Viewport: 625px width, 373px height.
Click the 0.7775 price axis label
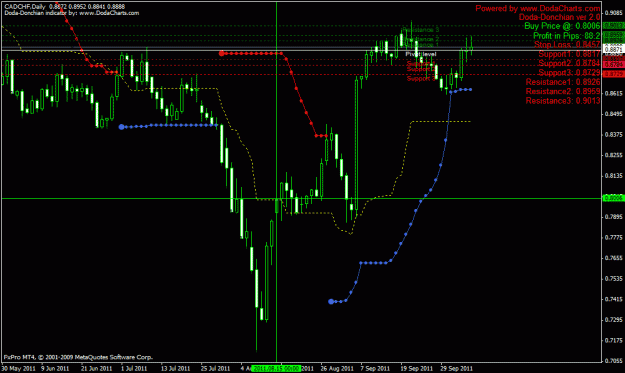614,238
